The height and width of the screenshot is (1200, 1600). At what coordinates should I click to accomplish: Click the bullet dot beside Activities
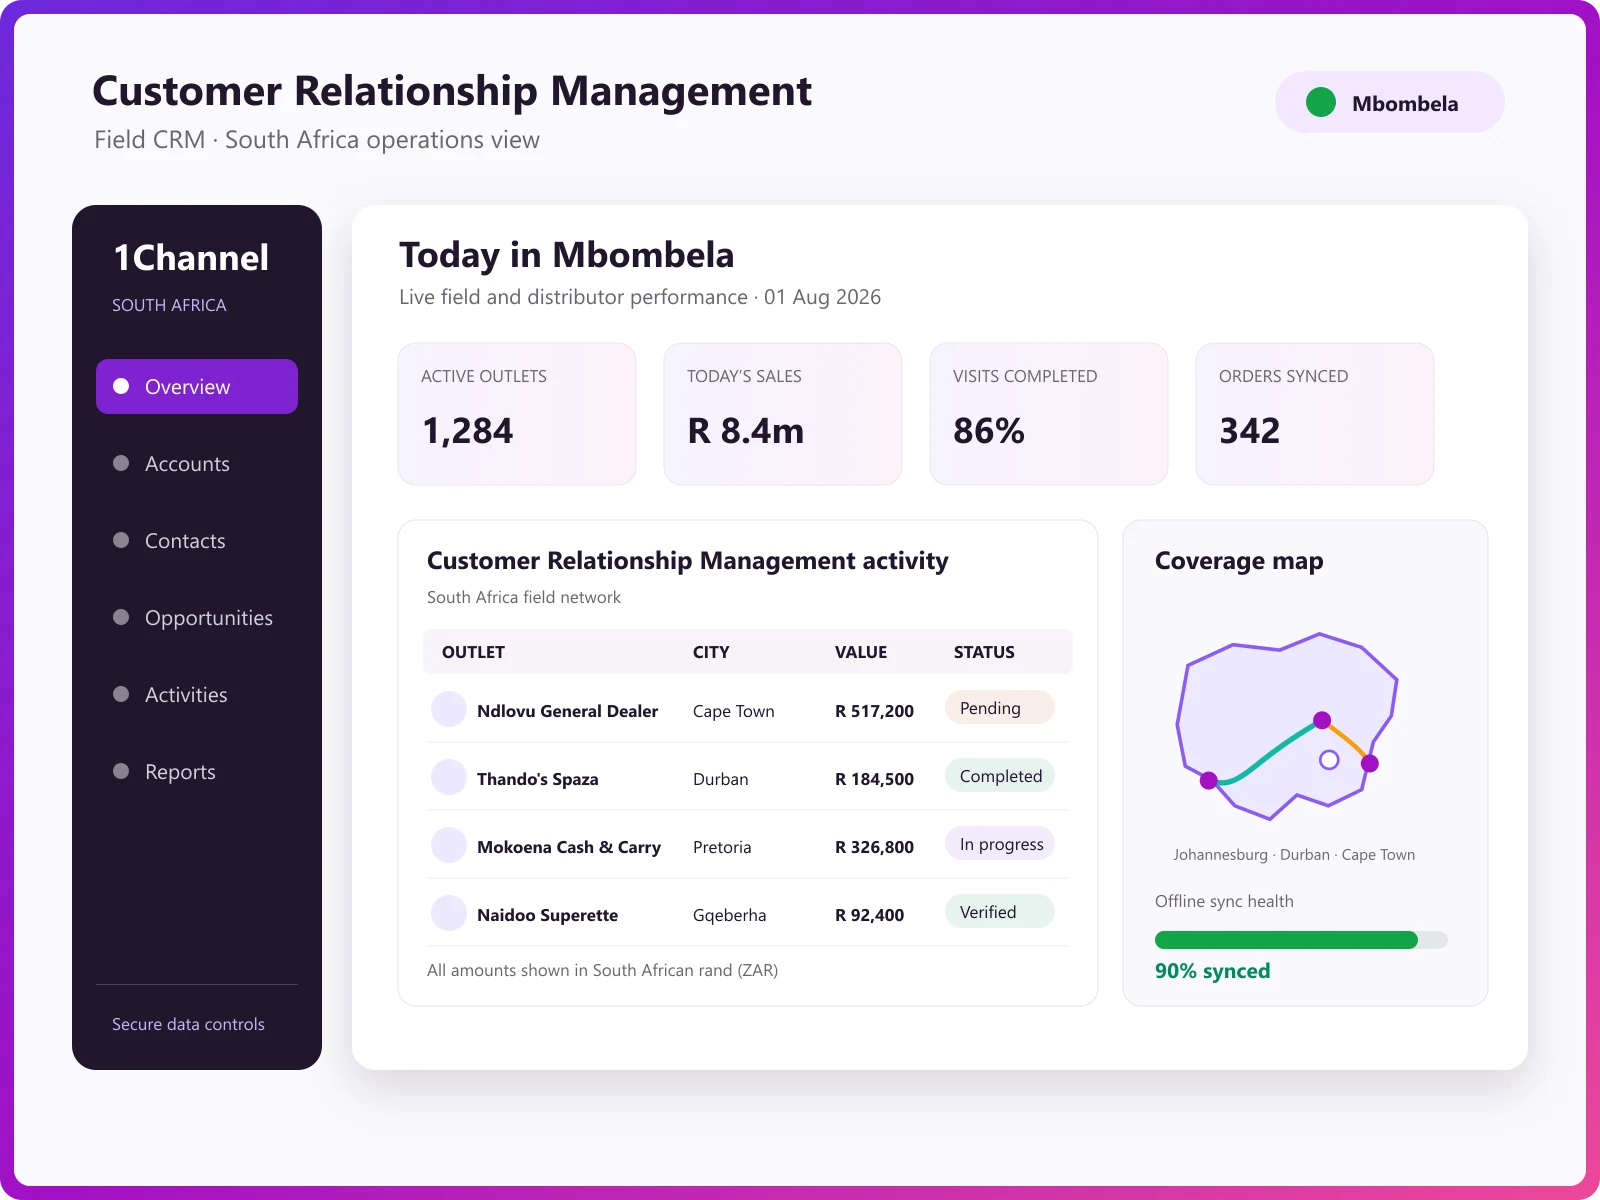point(121,694)
